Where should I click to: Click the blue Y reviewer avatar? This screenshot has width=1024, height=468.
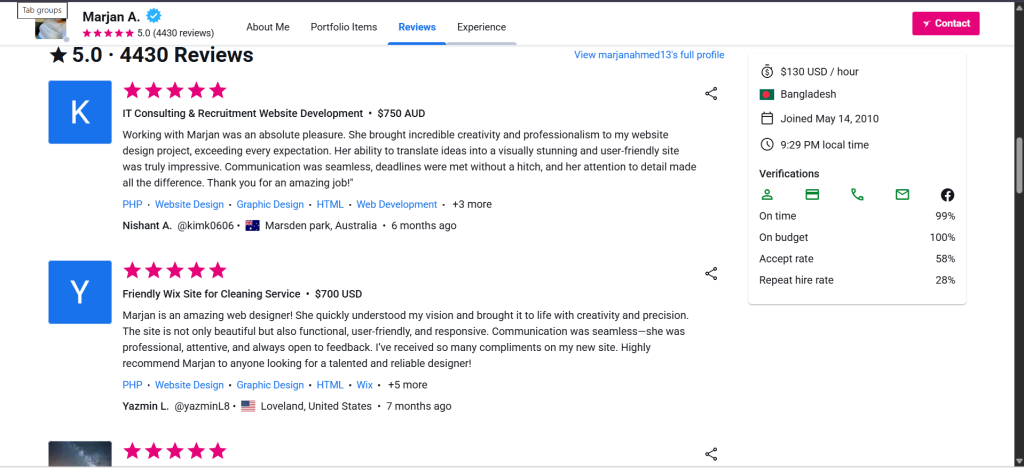(80, 292)
